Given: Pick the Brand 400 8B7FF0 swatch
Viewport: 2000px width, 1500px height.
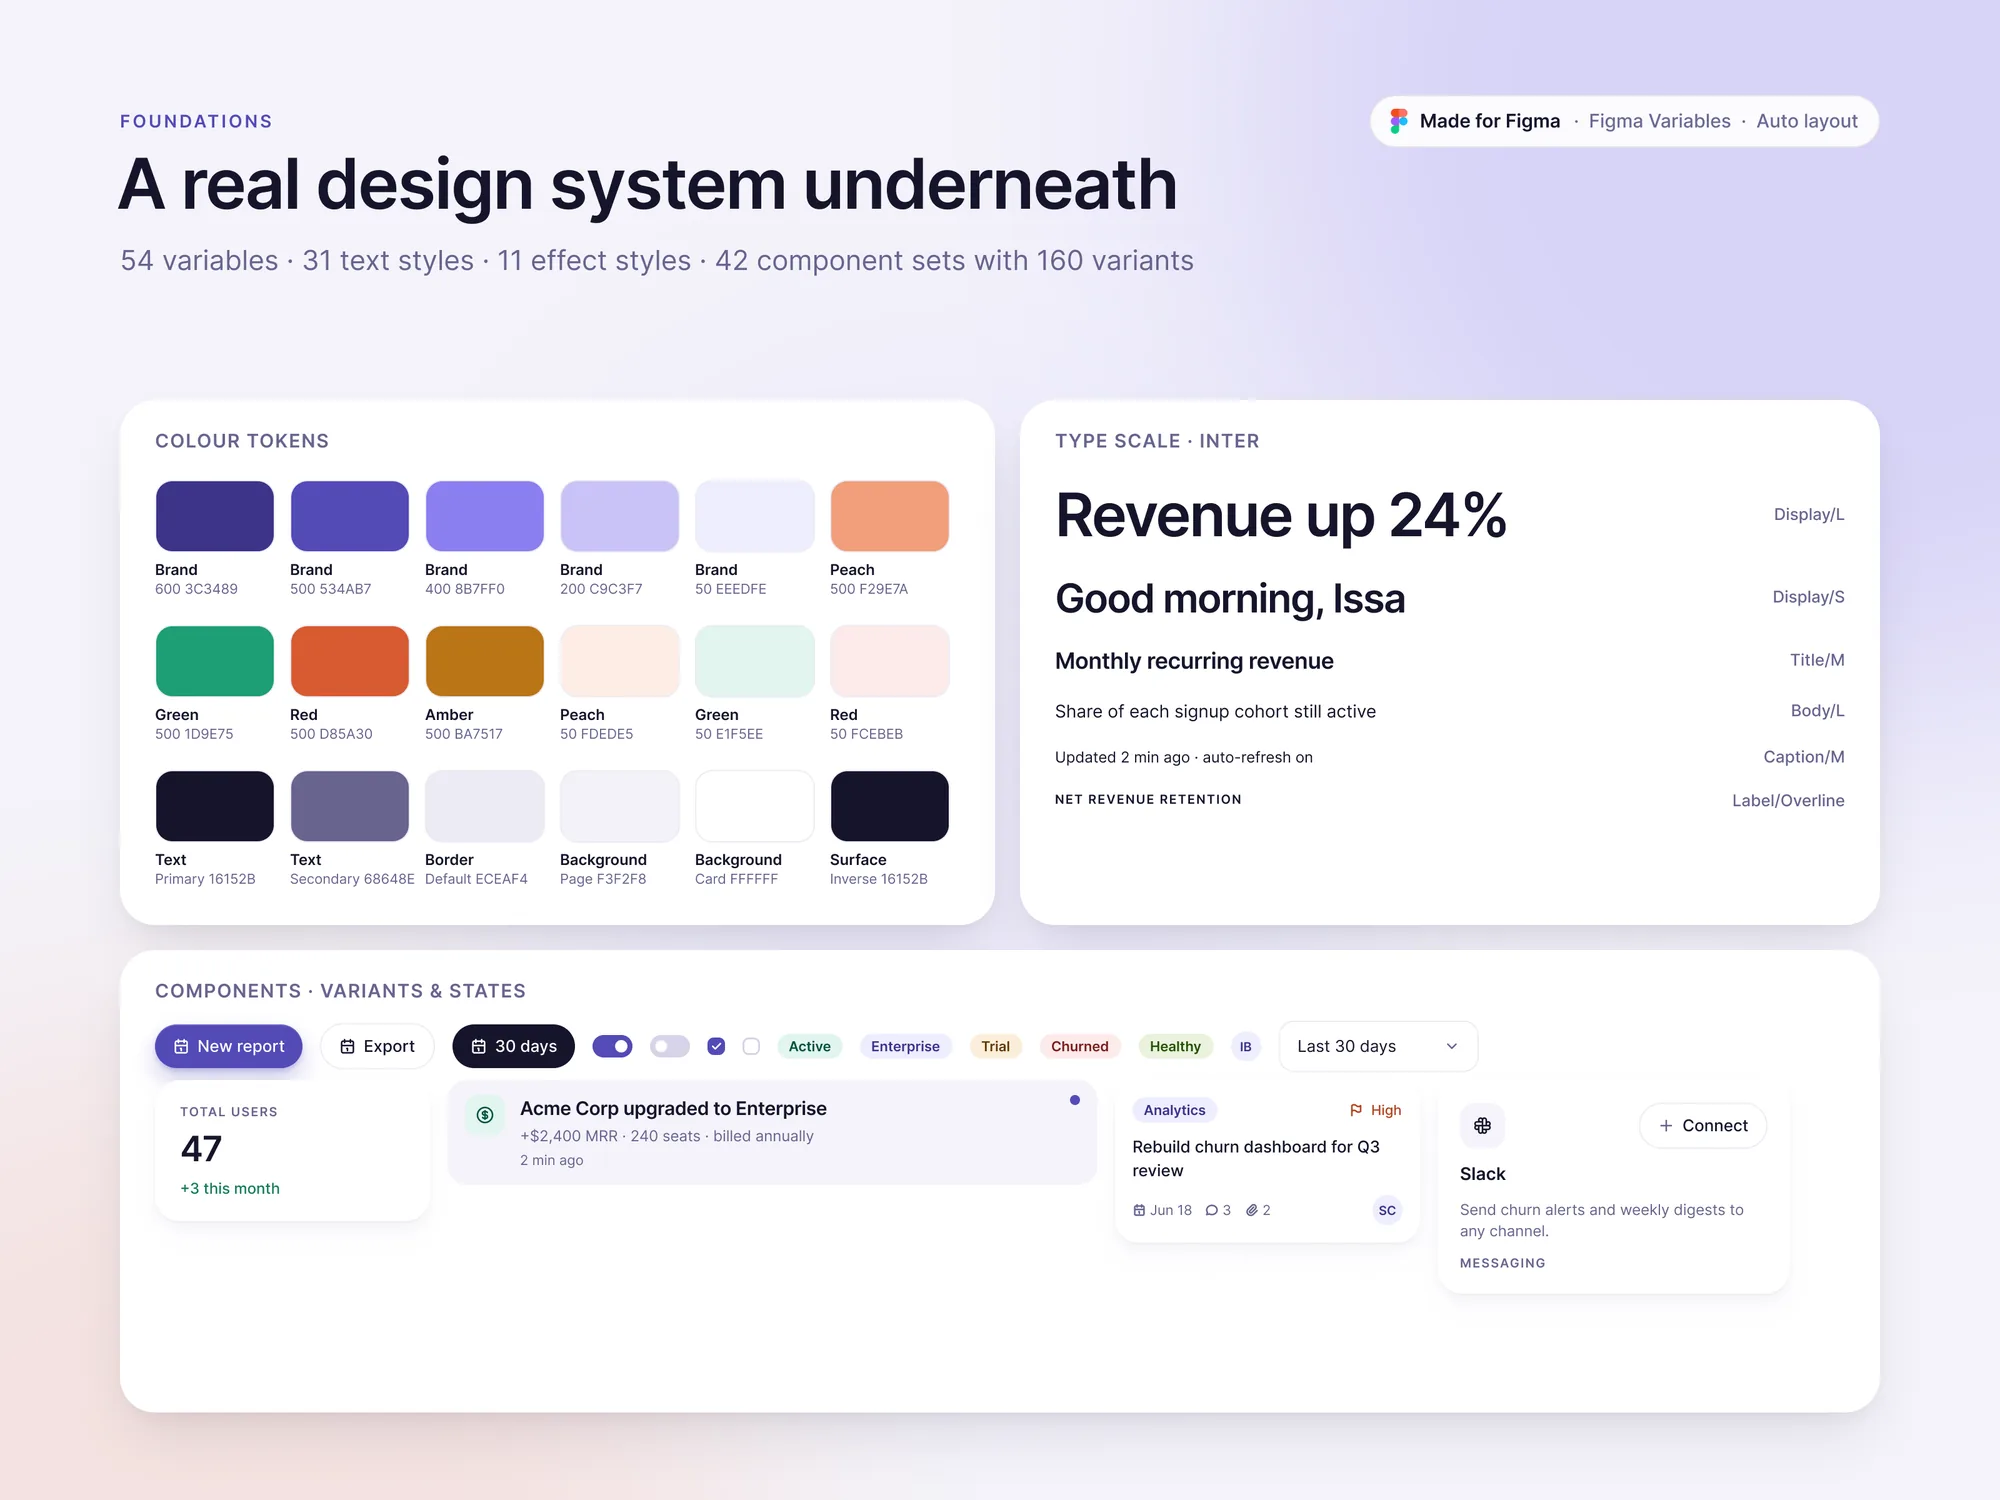Looking at the screenshot, I should [x=484, y=516].
